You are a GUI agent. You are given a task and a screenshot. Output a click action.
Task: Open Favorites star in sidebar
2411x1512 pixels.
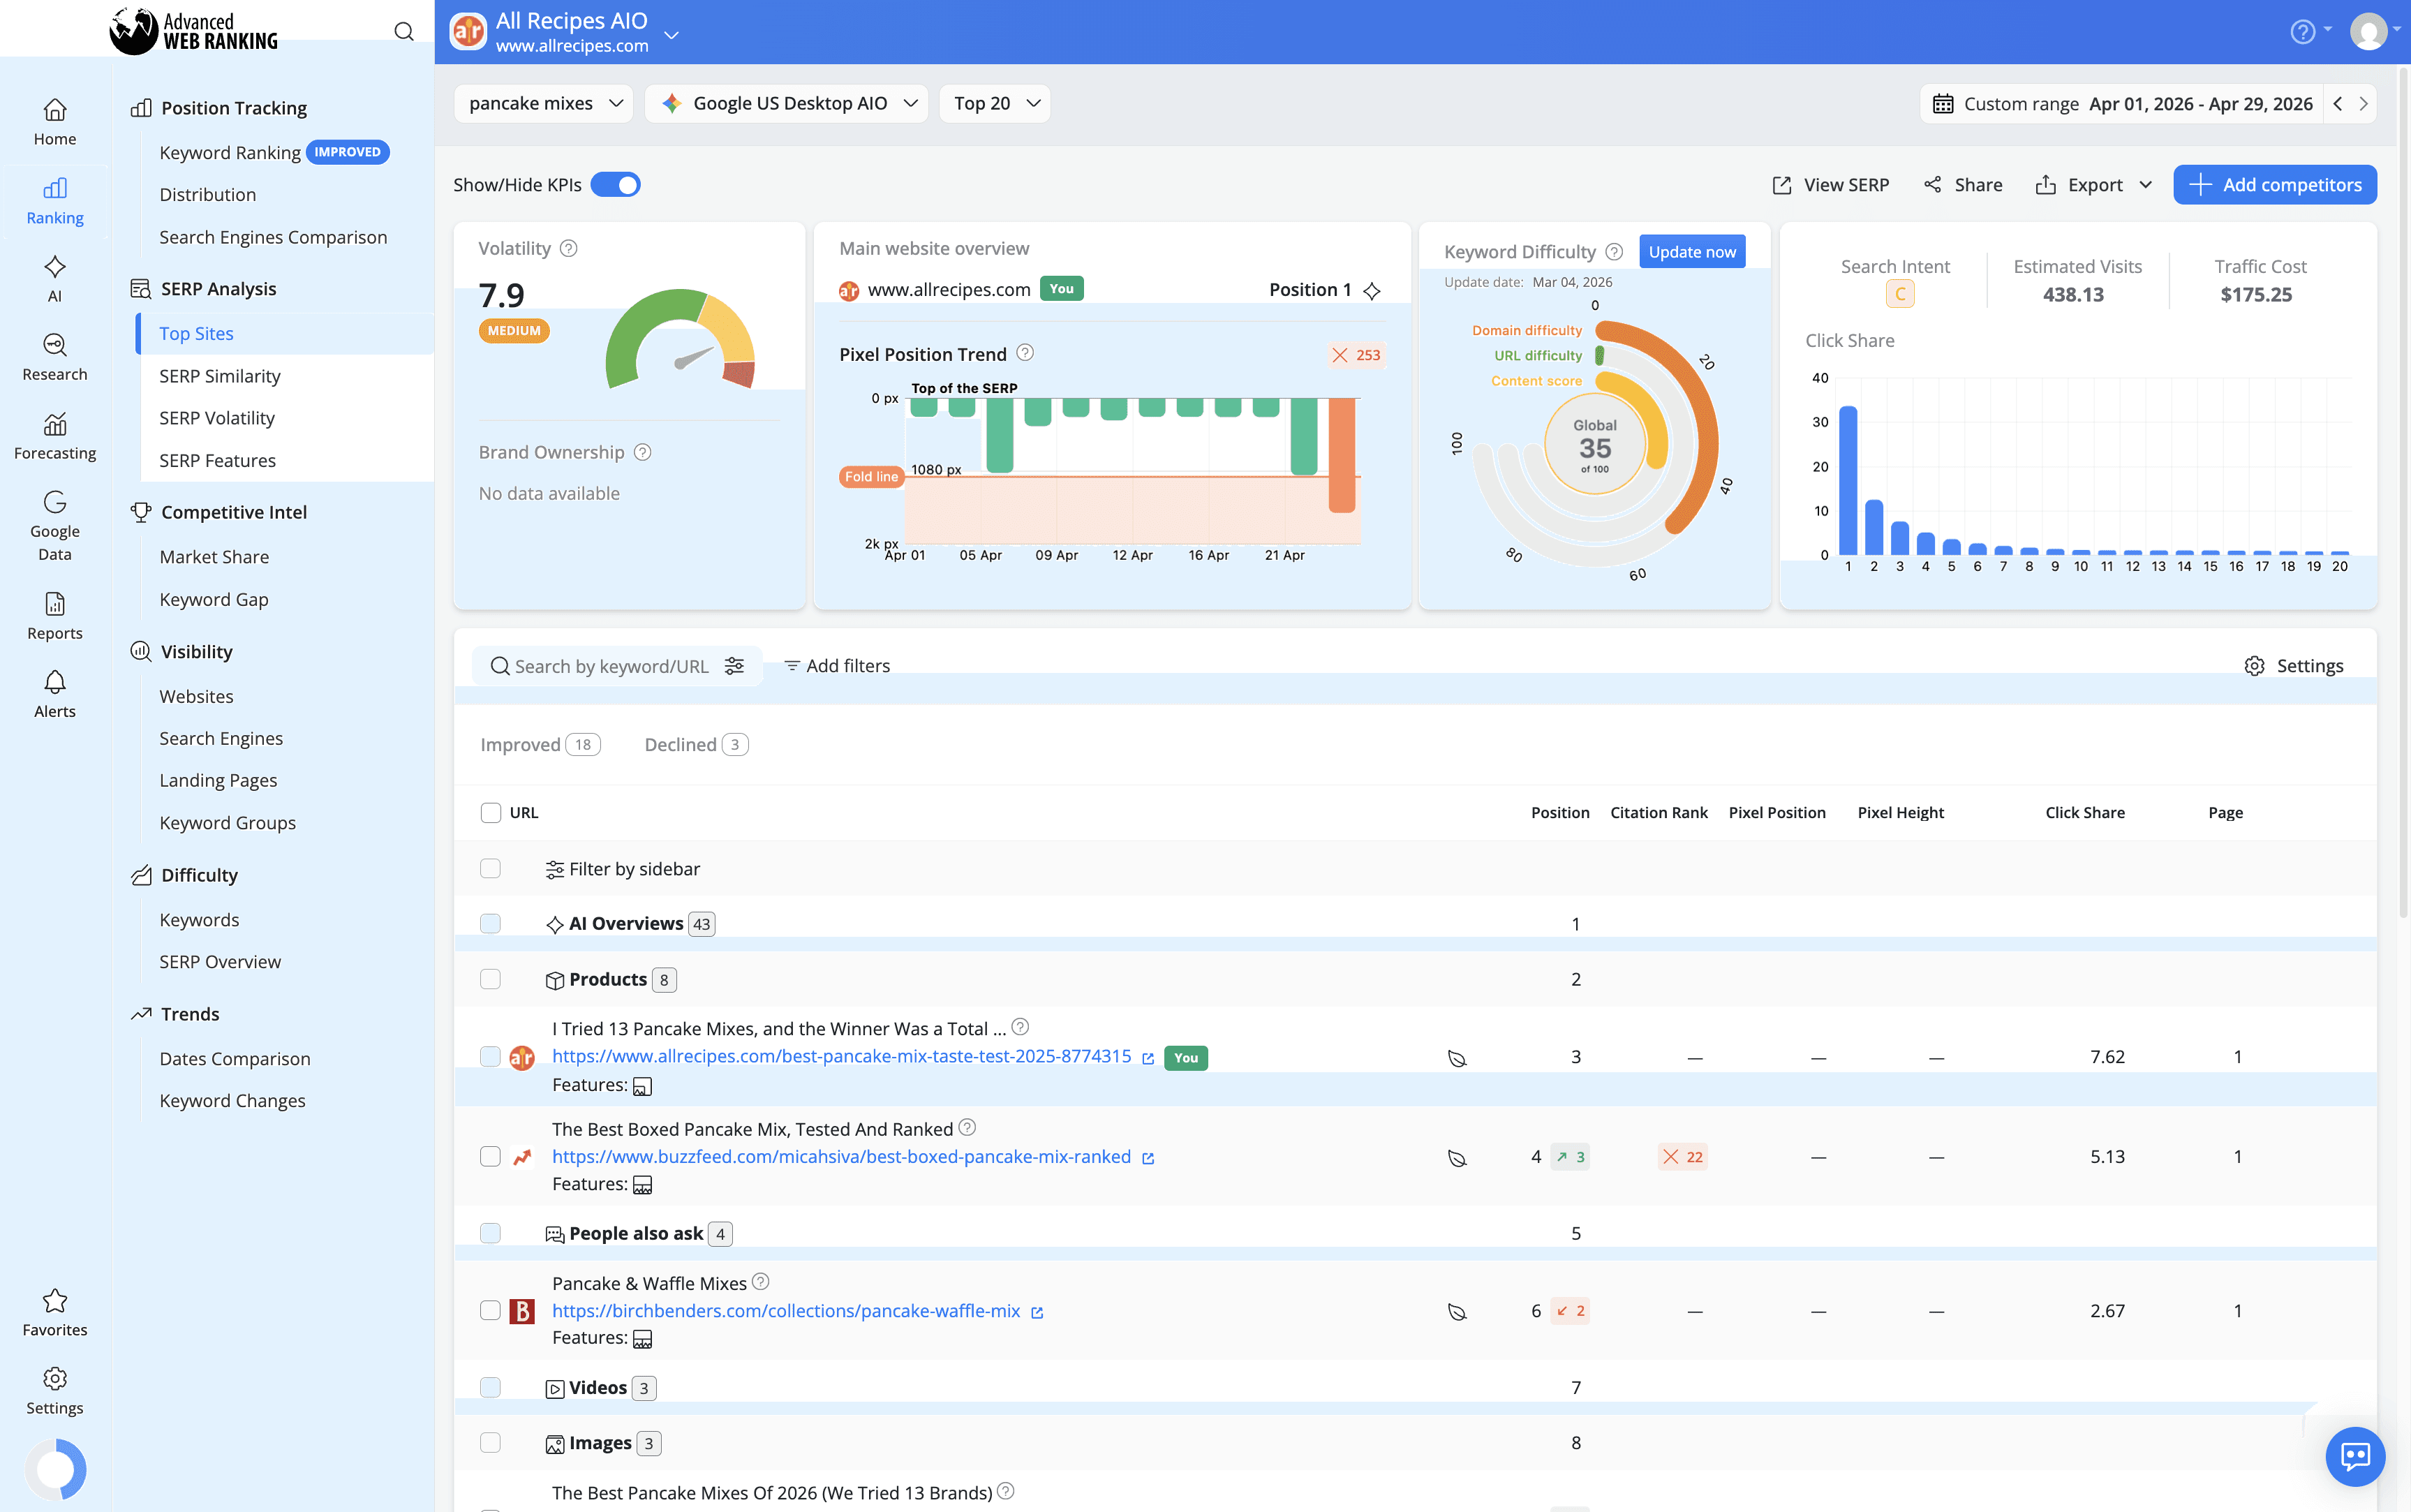pyautogui.click(x=55, y=1313)
